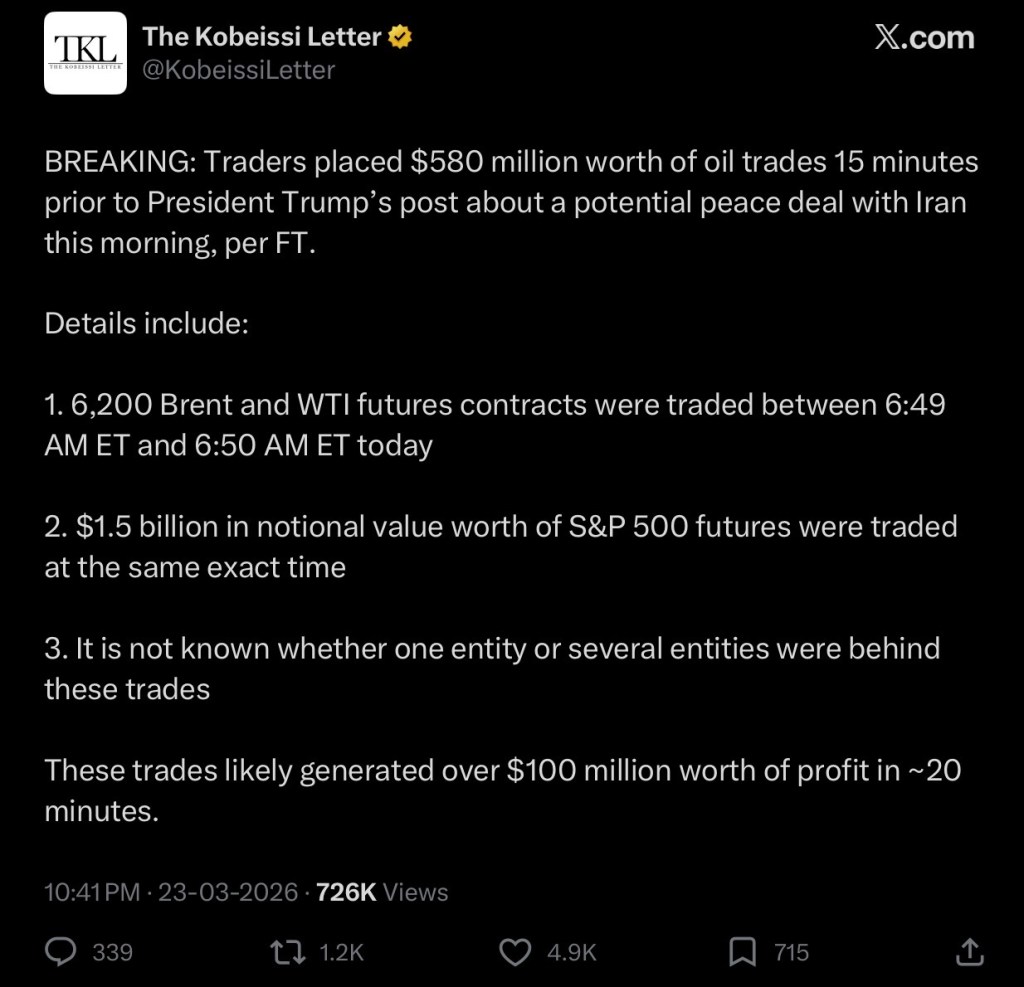Click the 10:41 PM timestamp
This screenshot has height=987, width=1024.
point(92,892)
